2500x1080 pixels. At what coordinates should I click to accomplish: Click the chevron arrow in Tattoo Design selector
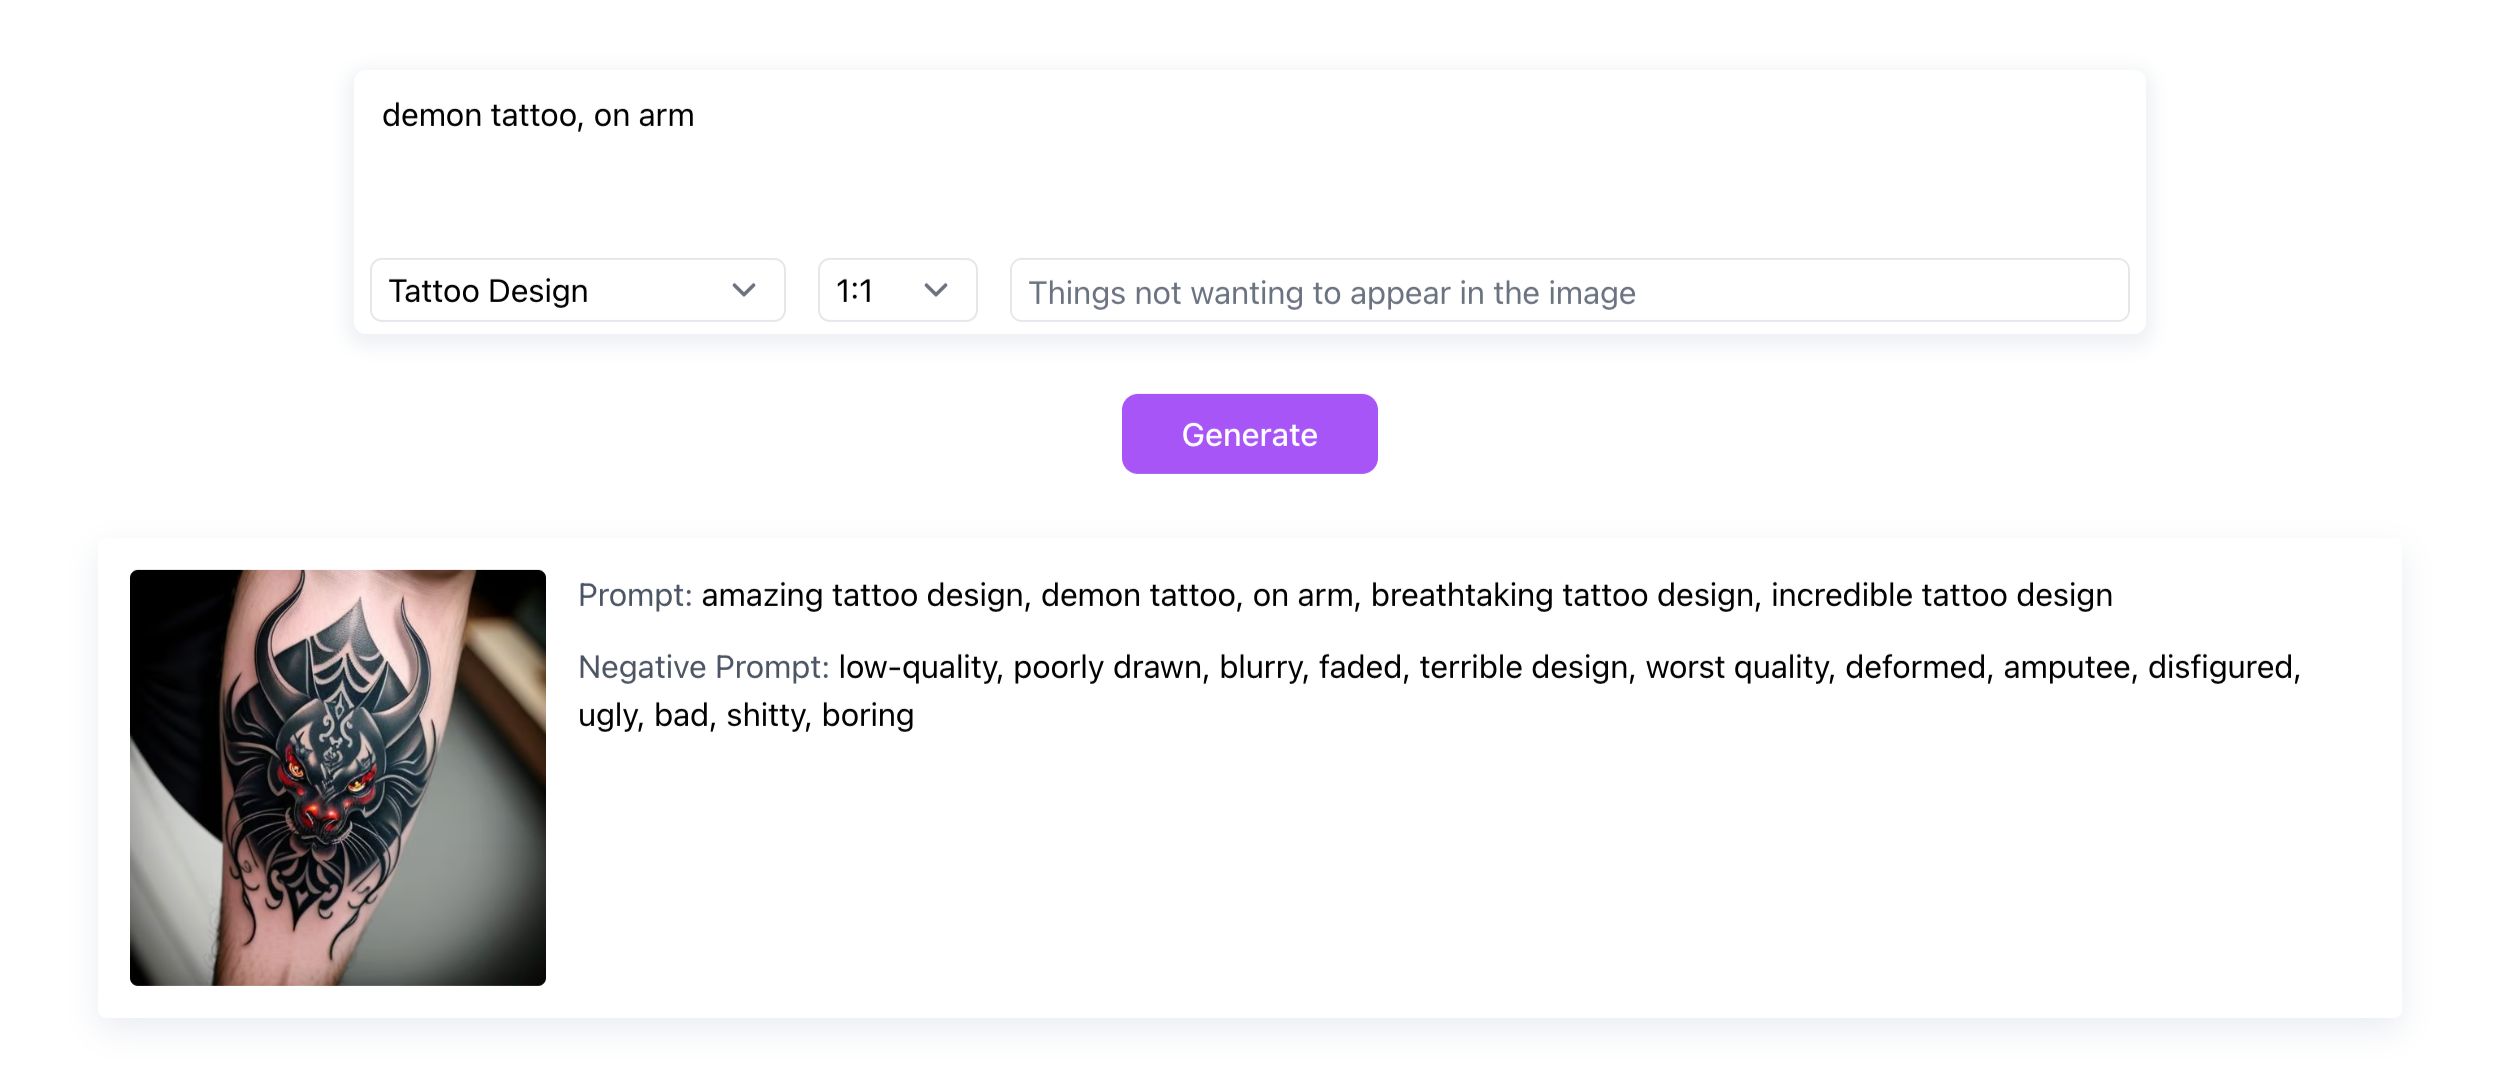tap(743, 291)
